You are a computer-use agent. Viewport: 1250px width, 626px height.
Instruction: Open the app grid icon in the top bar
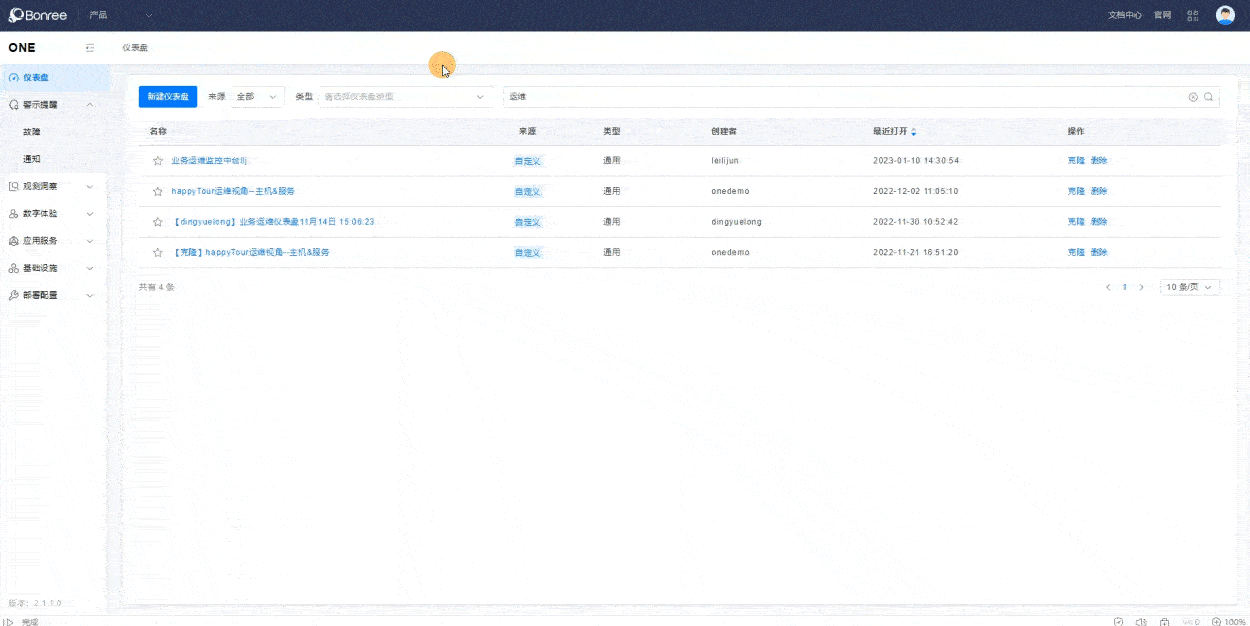tap(1193, 15)
